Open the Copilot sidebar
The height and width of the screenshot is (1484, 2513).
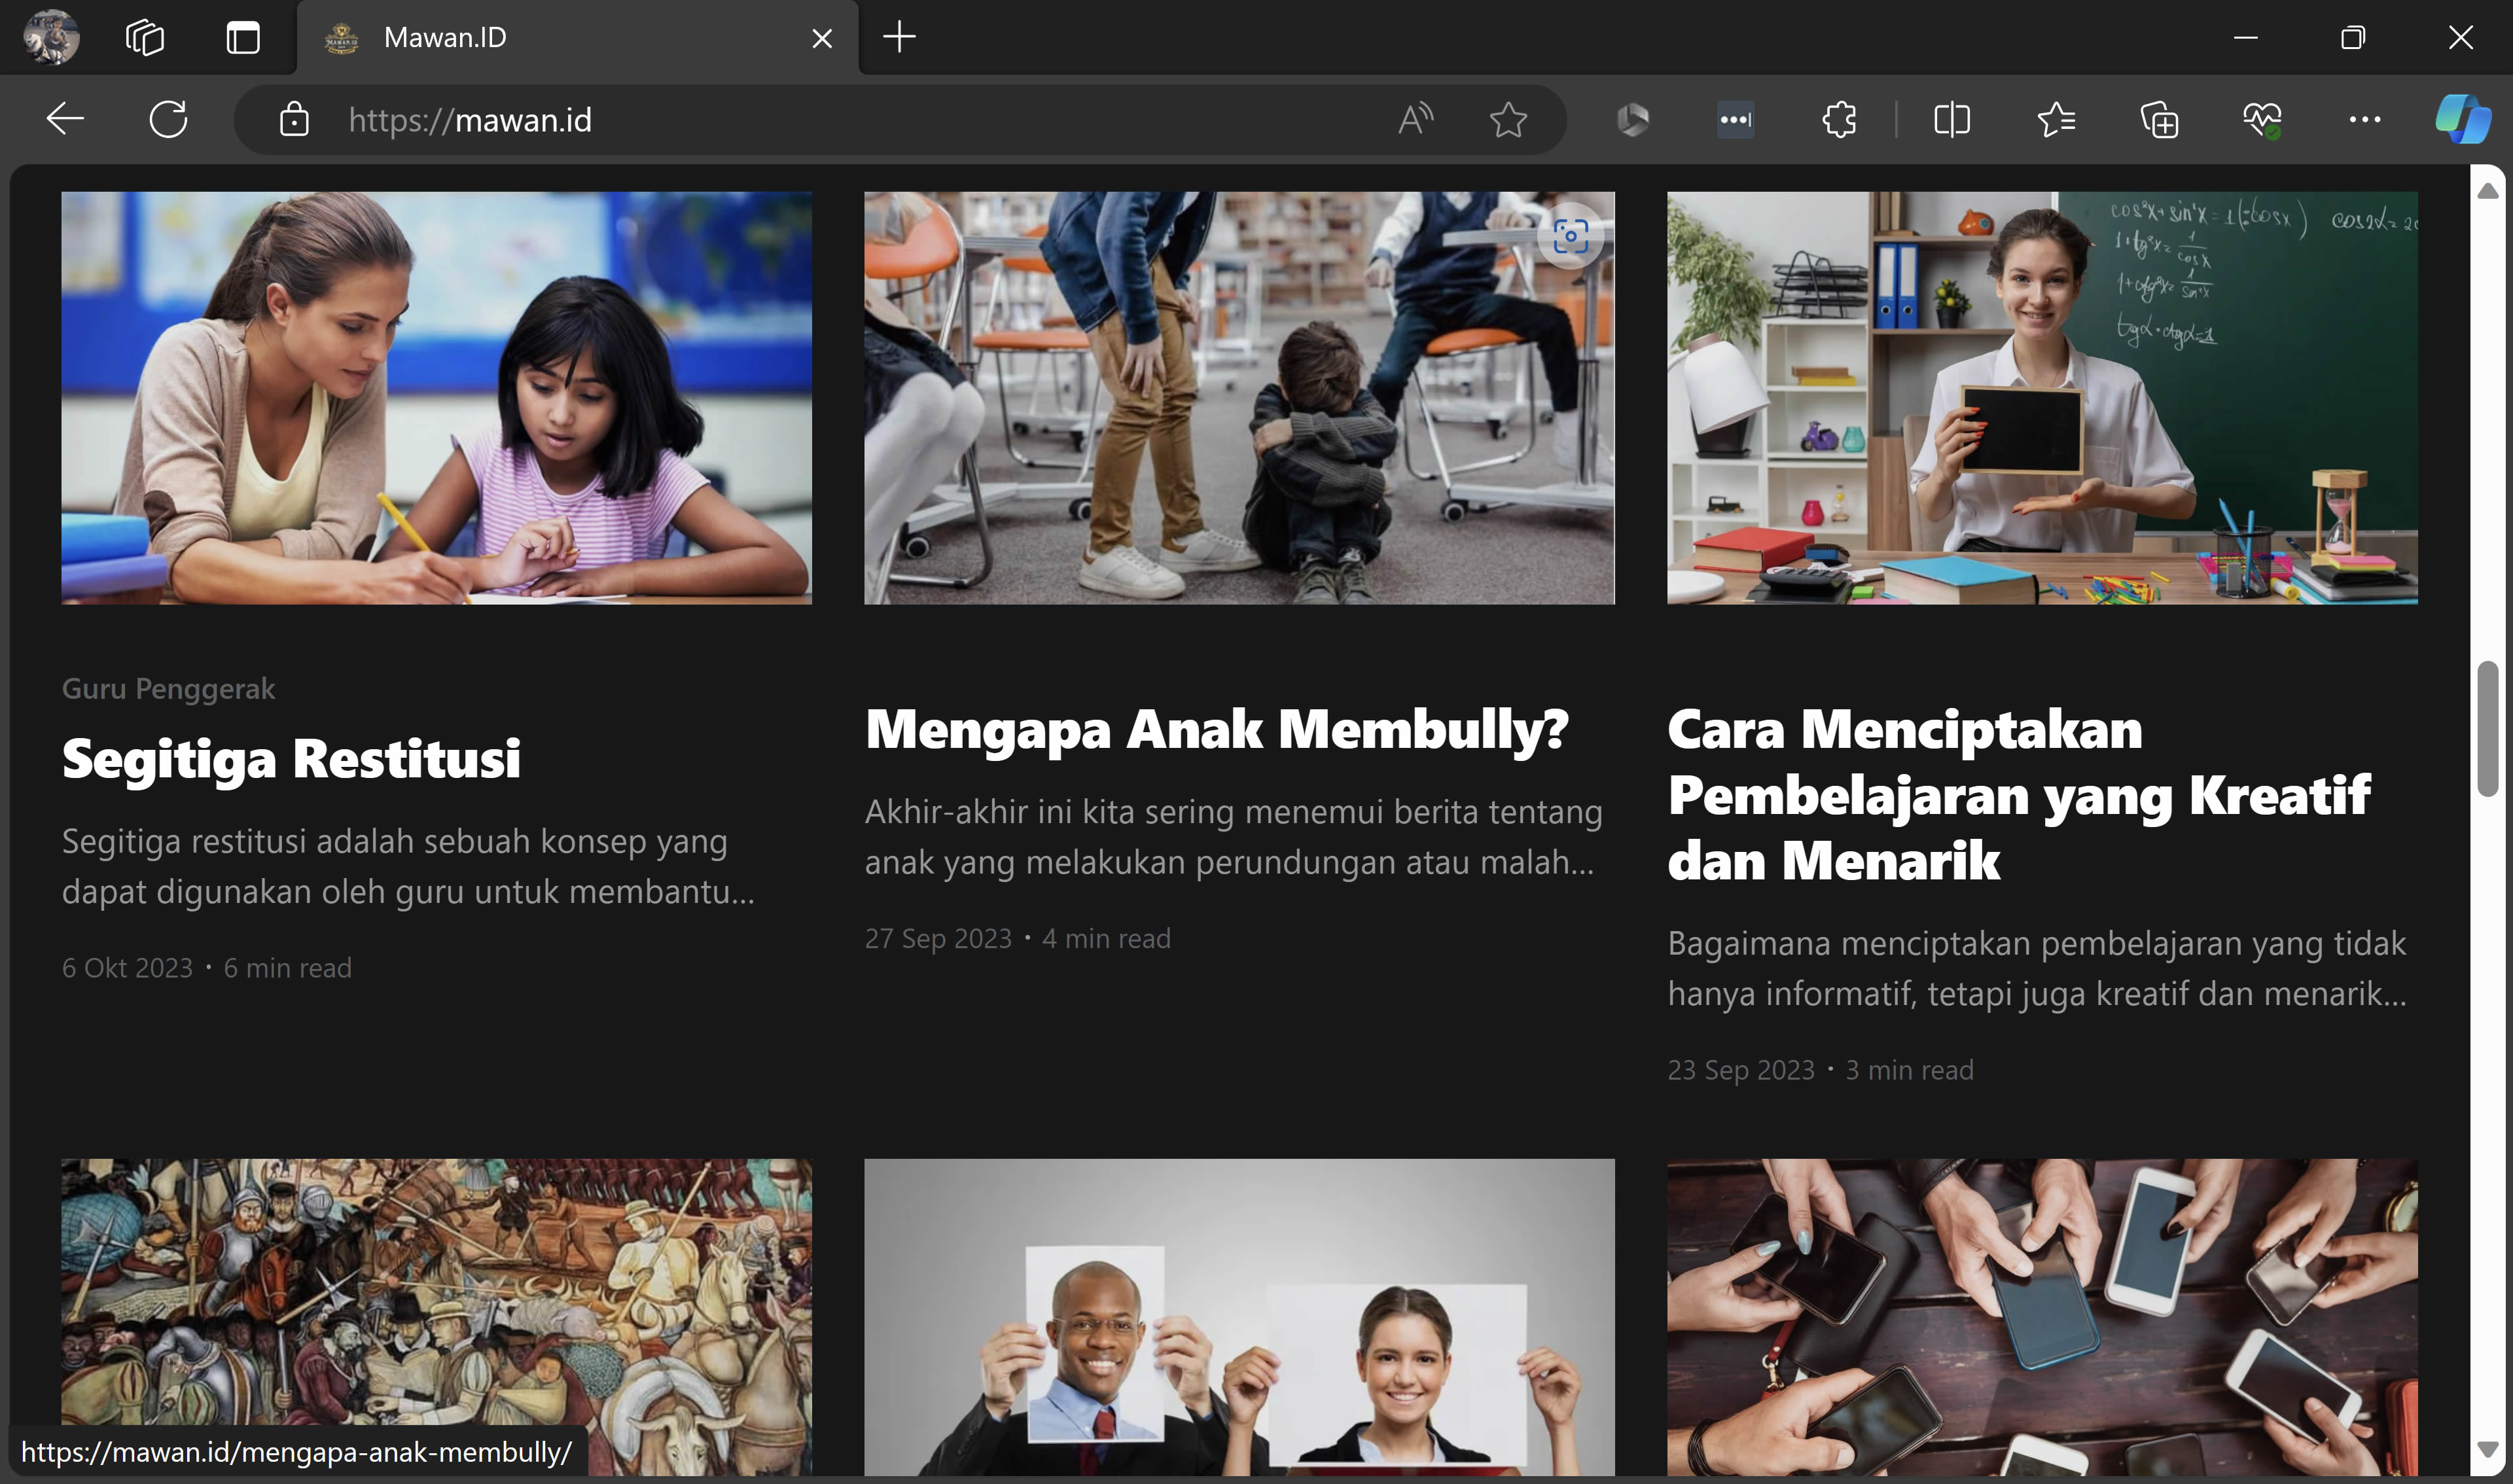[2462, 119]
